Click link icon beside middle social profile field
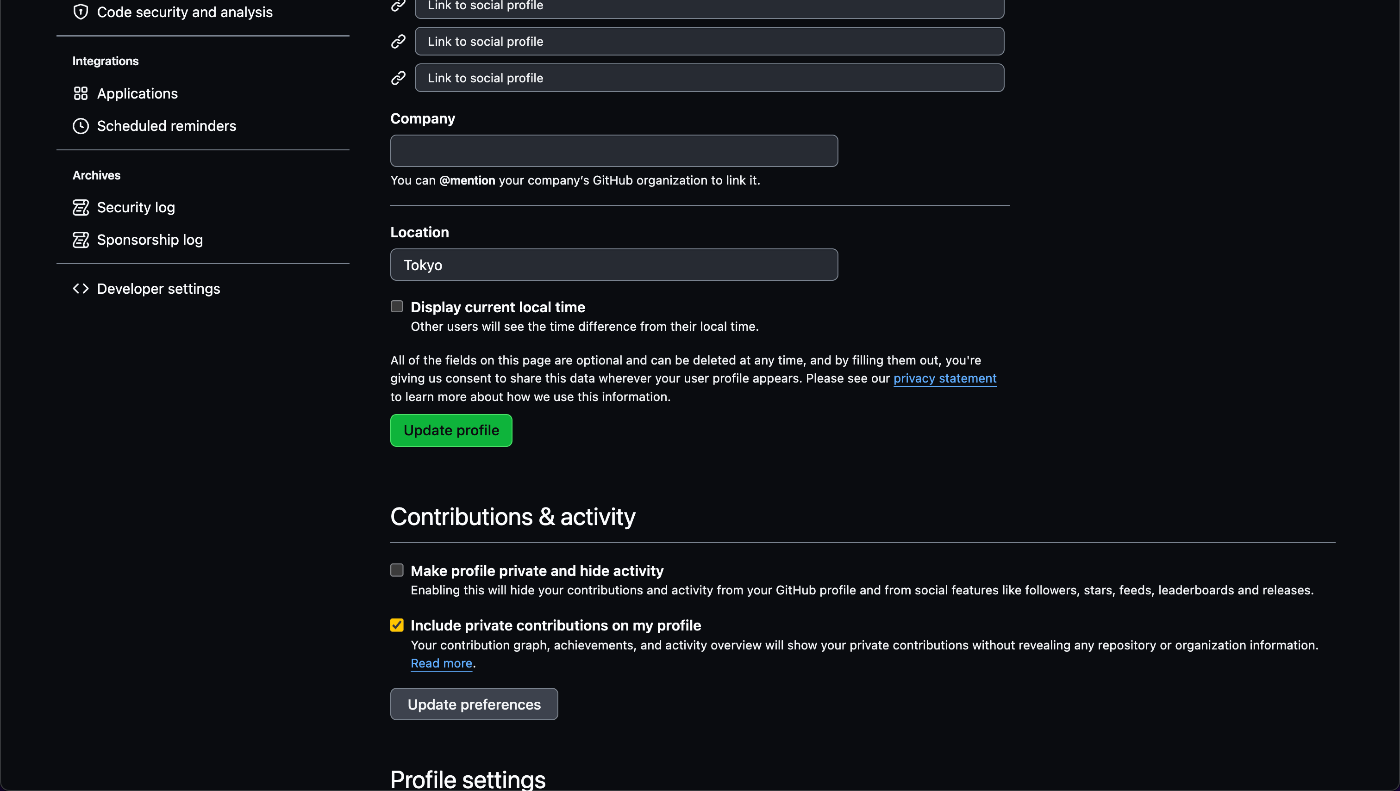The image size is (1400, 791). click(x=398, y=41)
